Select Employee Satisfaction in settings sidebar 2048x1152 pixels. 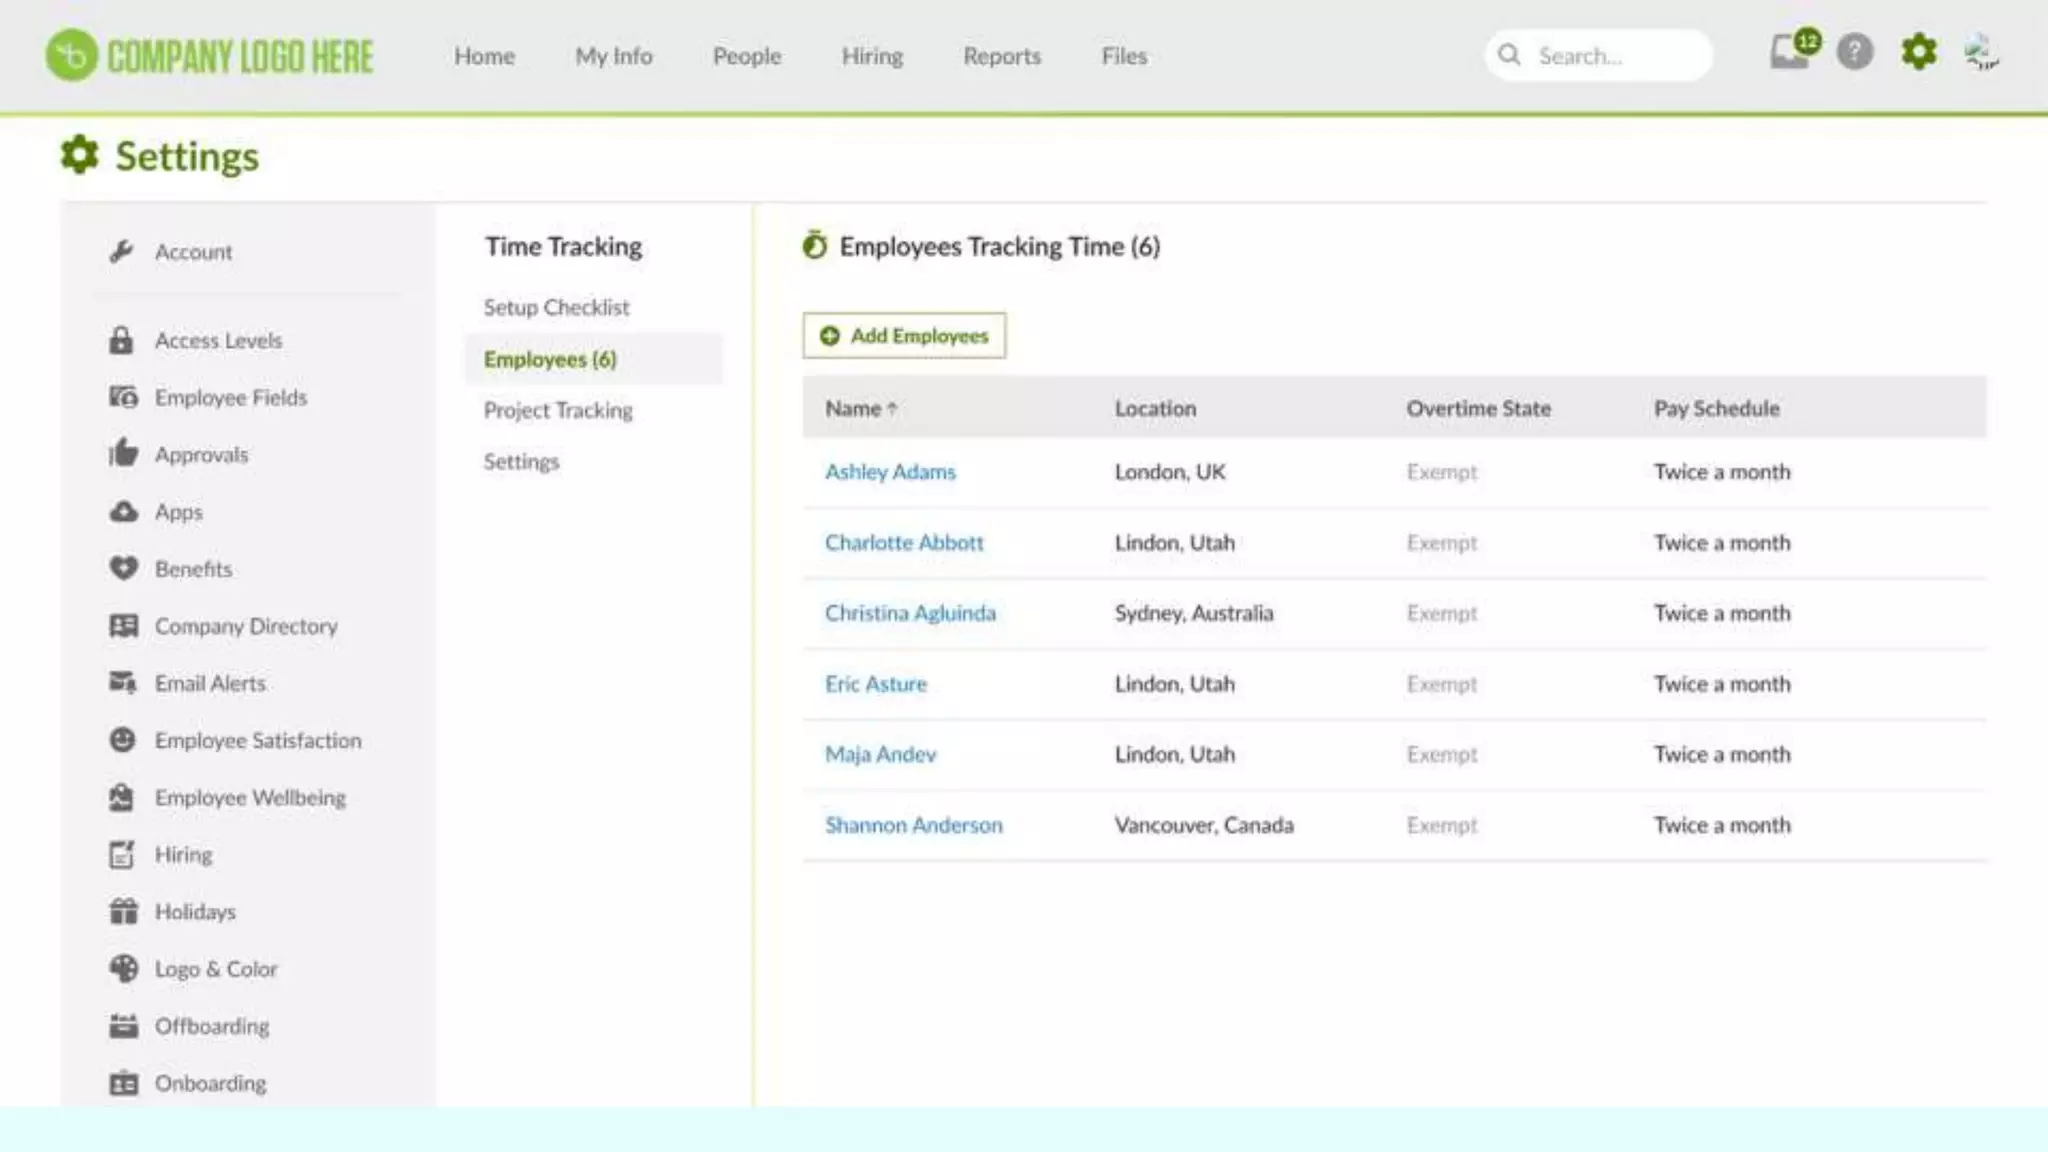click(257, 741)
